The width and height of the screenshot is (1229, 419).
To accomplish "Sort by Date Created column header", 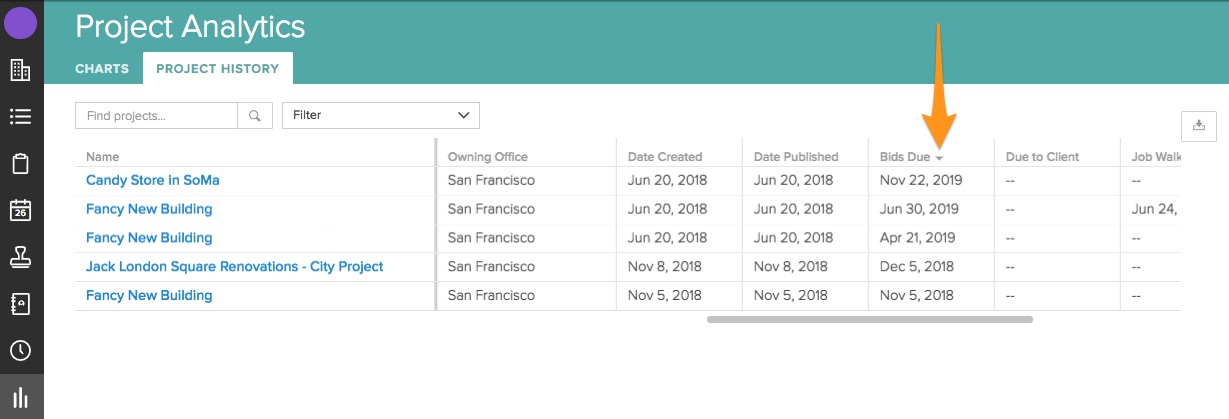I will tap(664, 157).
